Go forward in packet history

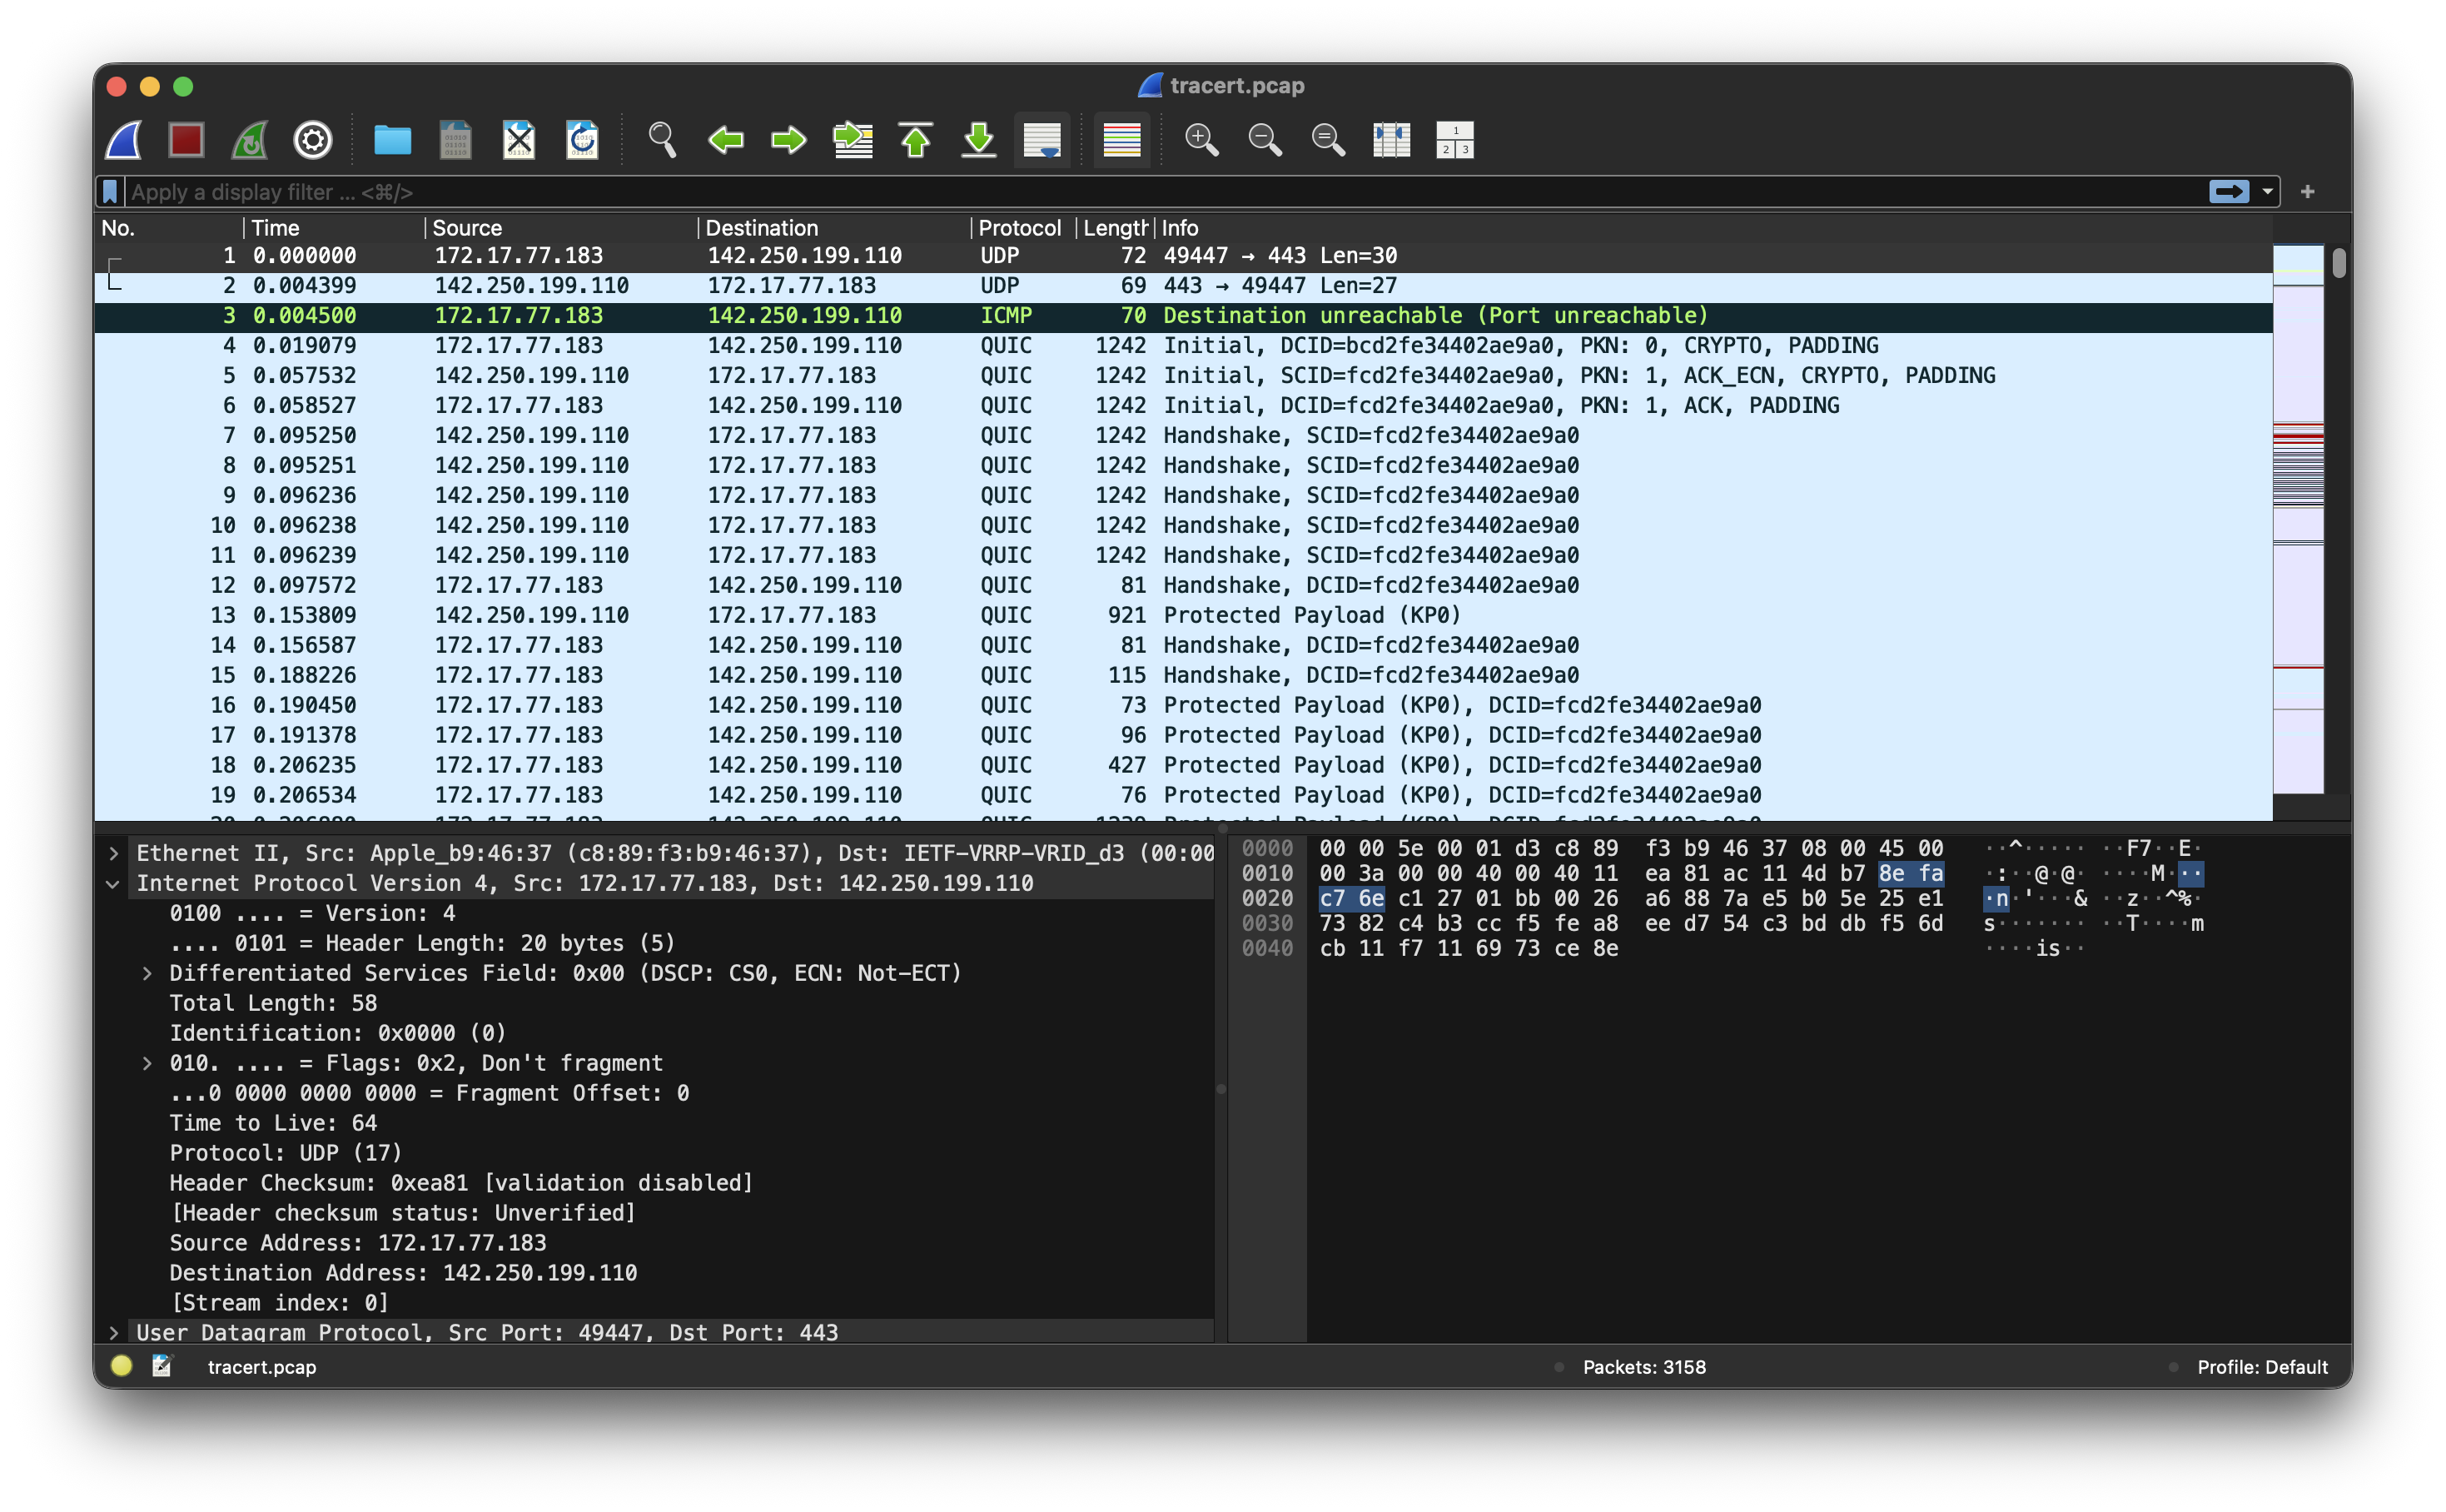click(x=789, y=140)
